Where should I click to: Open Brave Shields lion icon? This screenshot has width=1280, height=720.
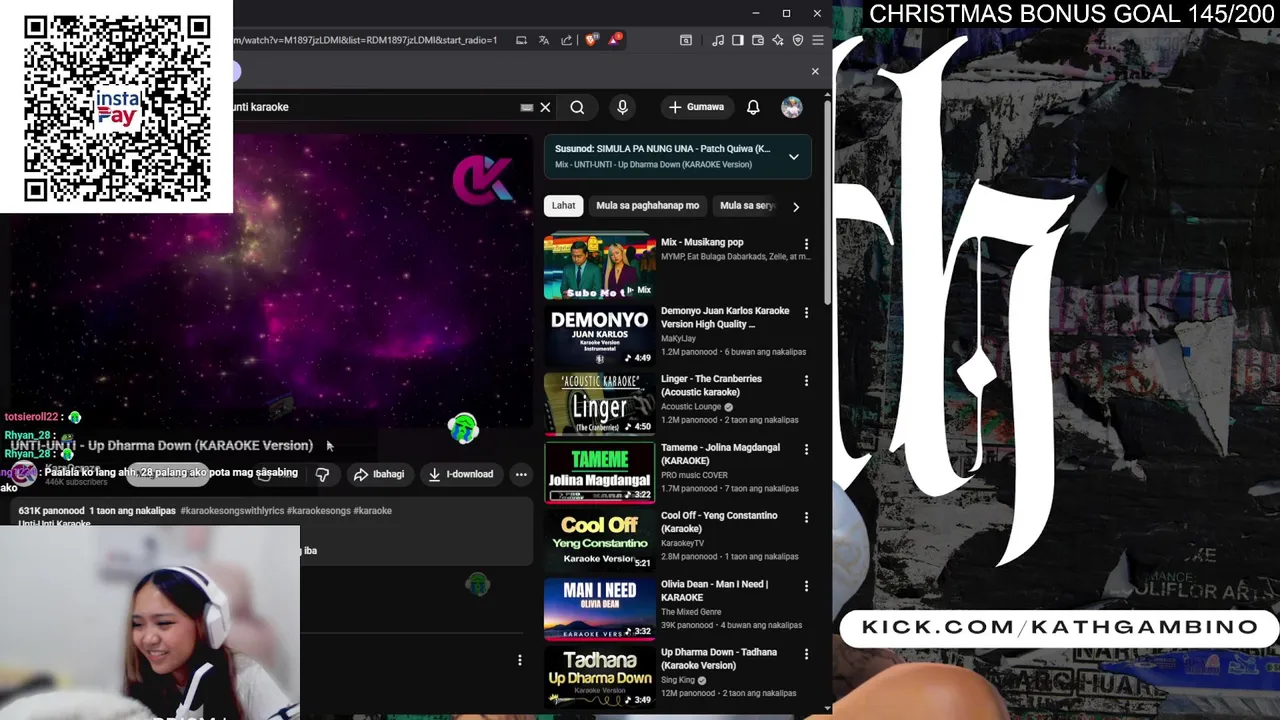pyautogui.click(x=591, y=40)
